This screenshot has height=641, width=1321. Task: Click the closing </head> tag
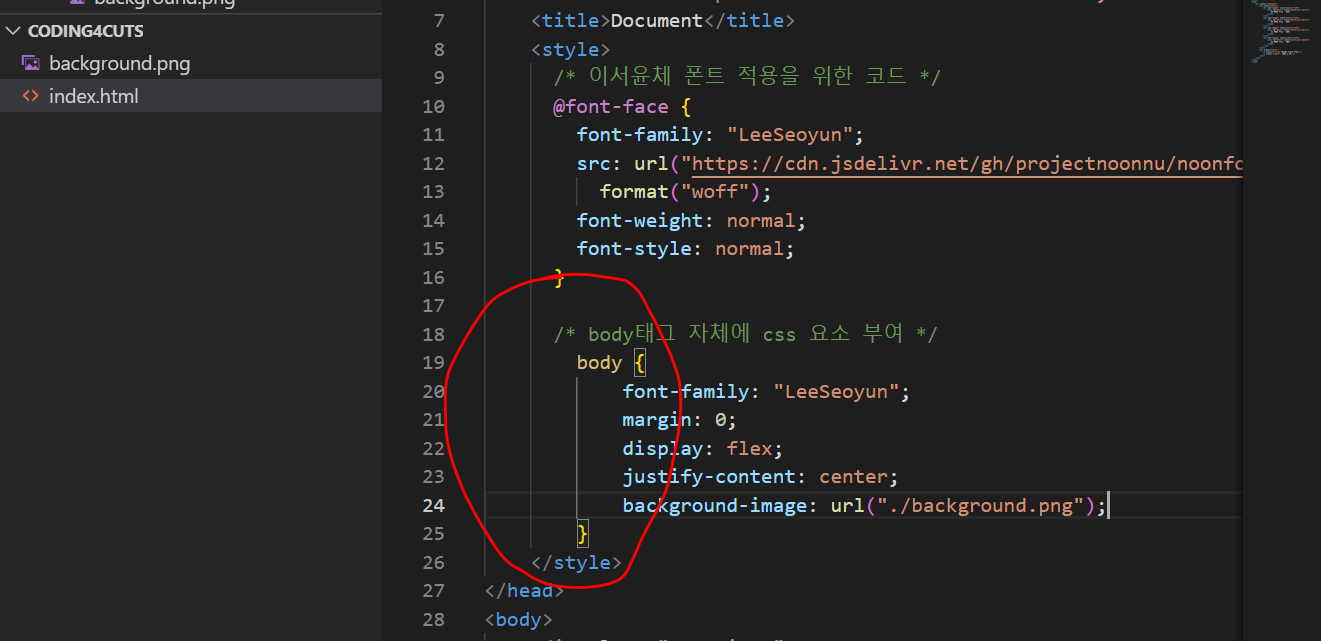(x=524, y=590)
